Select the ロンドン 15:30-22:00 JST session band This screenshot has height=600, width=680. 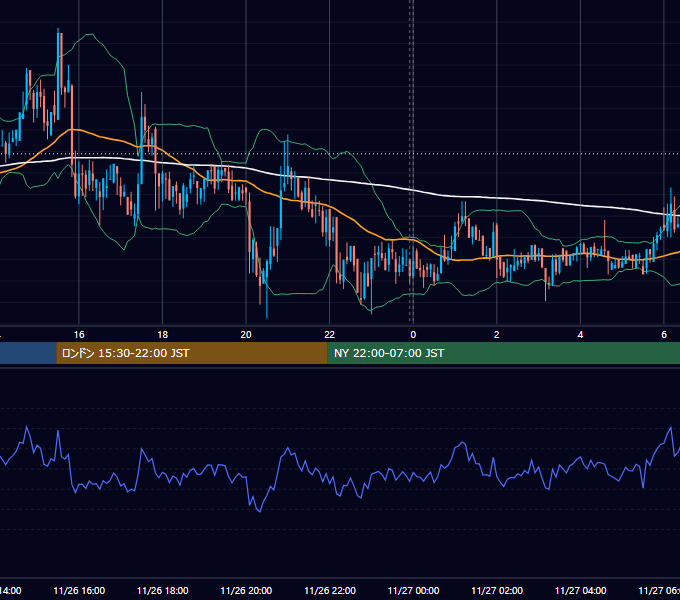tap(192, 353)
